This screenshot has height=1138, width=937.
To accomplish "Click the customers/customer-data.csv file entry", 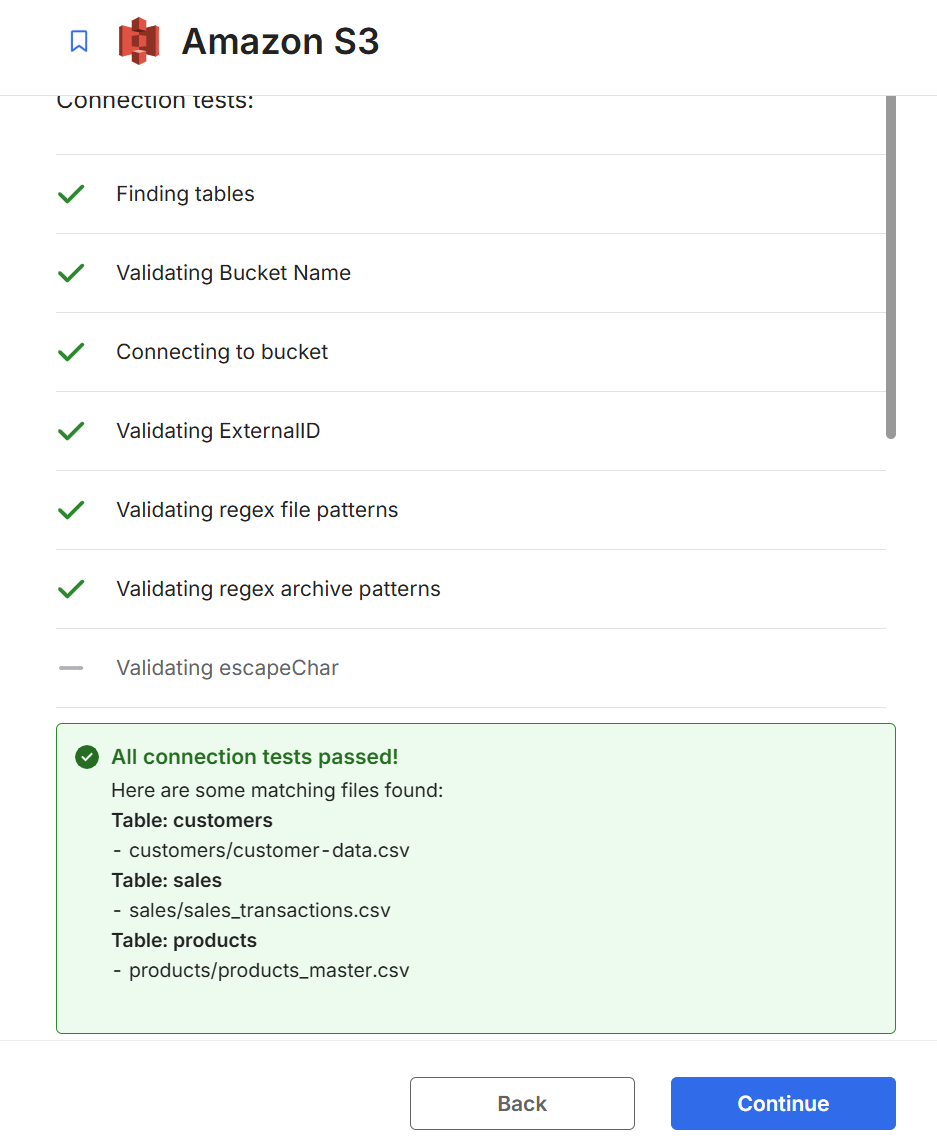I will pos(269,851).
